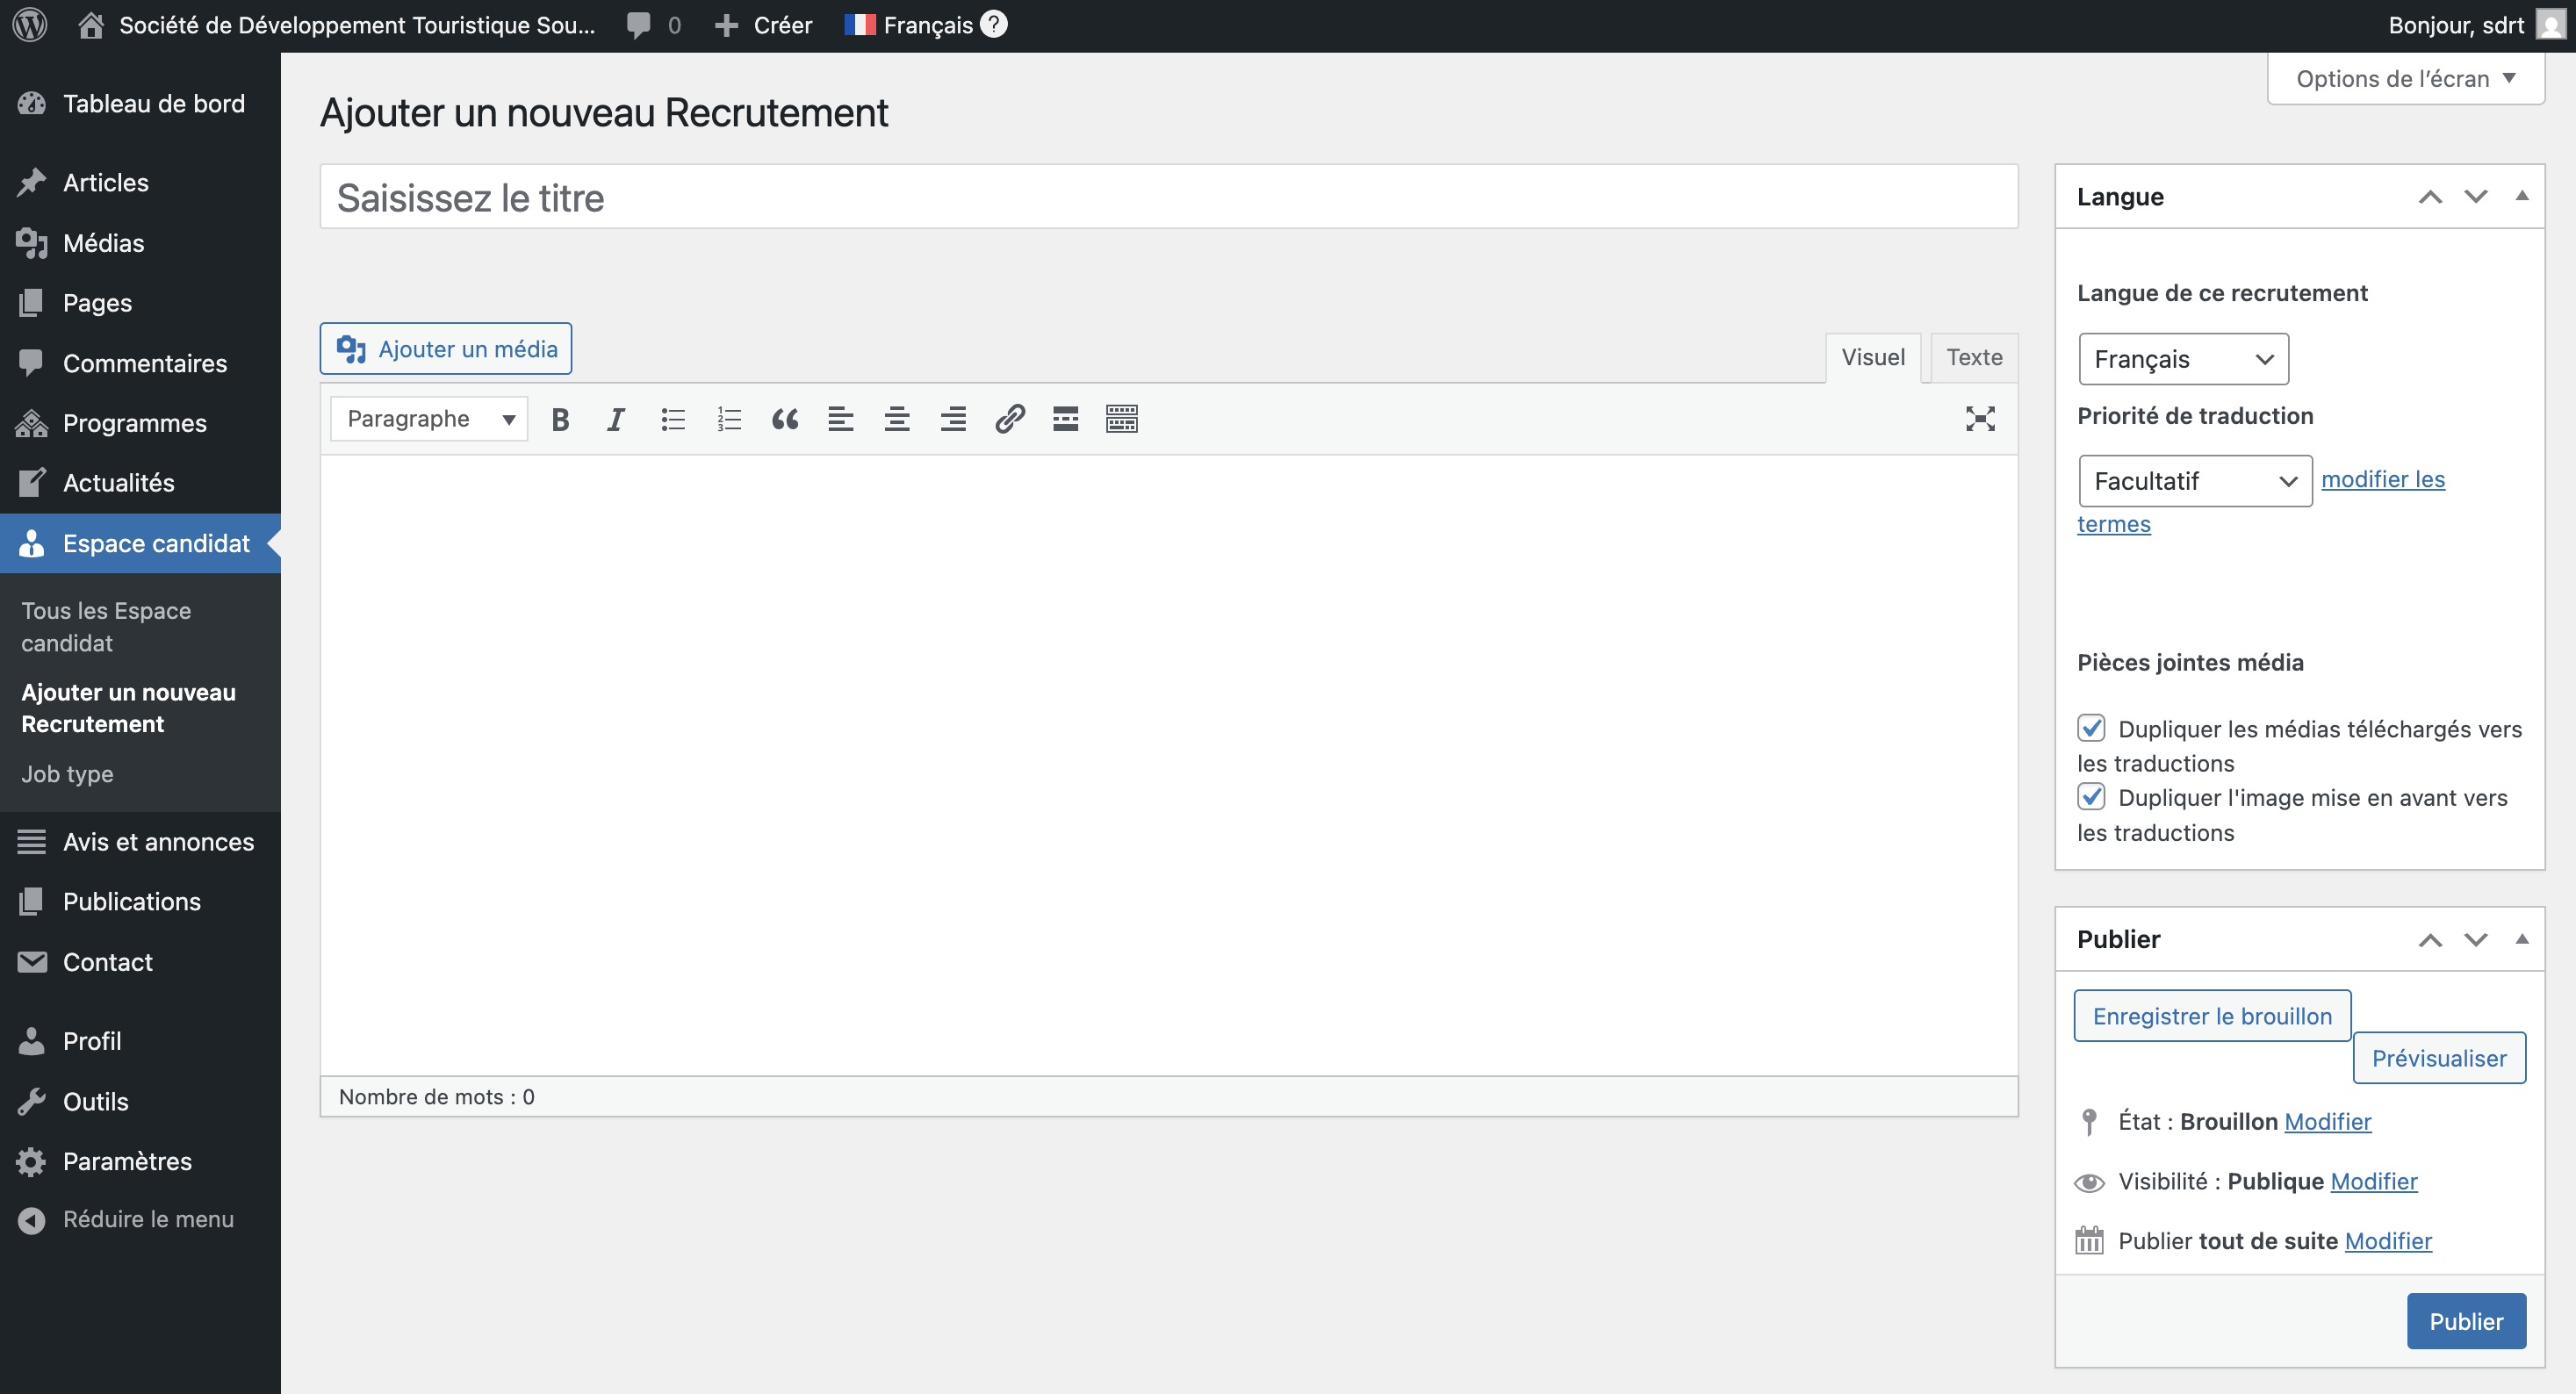2576x1394 pixels.
Task: Insert the Read More tag
Action: click(1066, 419)
